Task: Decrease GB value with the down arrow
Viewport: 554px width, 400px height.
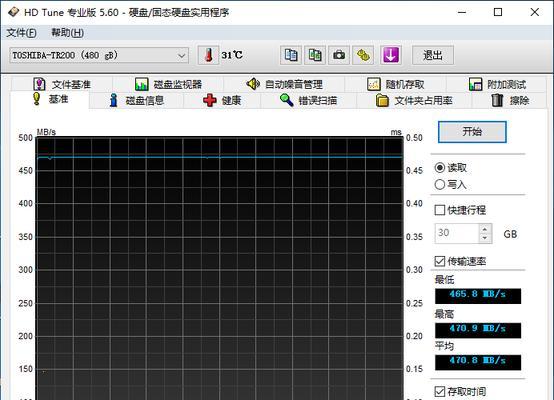Action: pyautogui.click(x=485, y=238)
